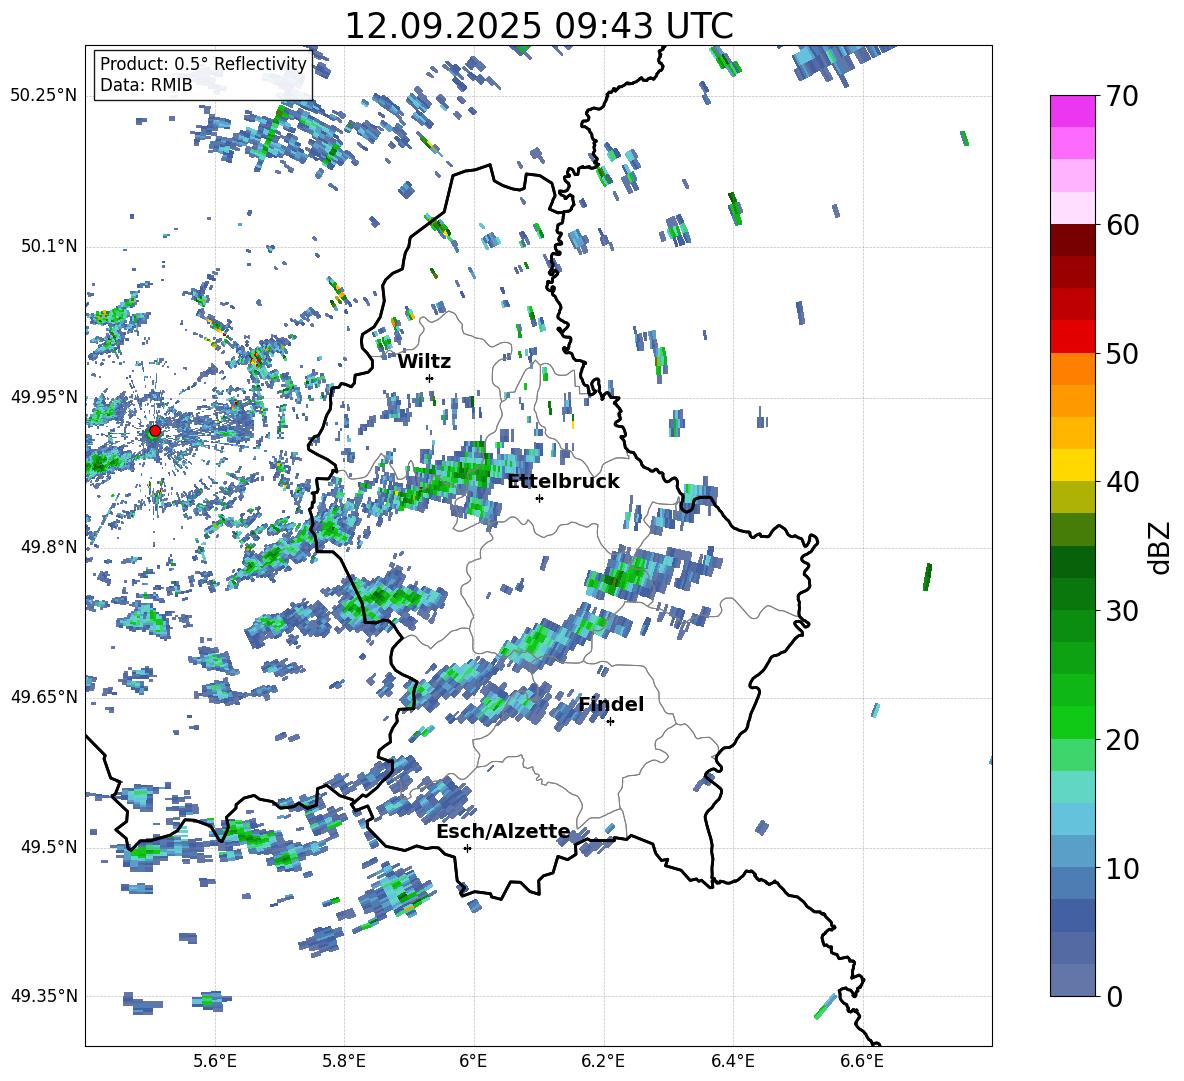
Task: Click the Wiltz city label
Action: (x=424, y=362)
